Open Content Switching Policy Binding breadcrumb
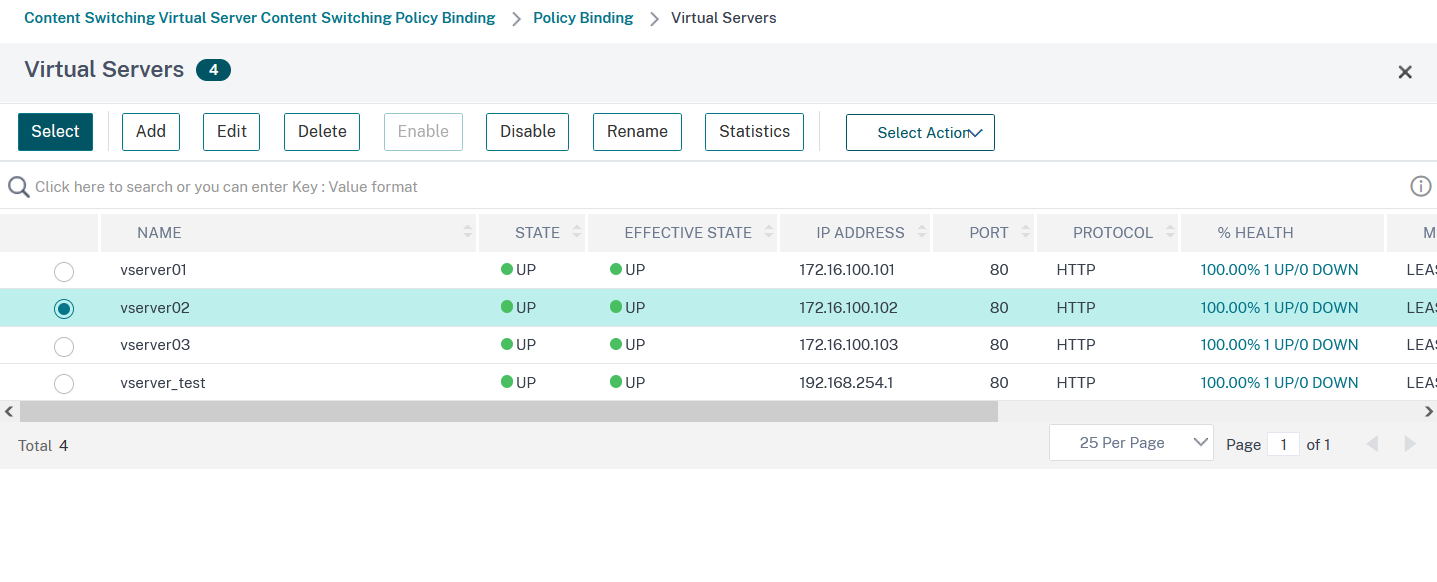 [260, 18]
